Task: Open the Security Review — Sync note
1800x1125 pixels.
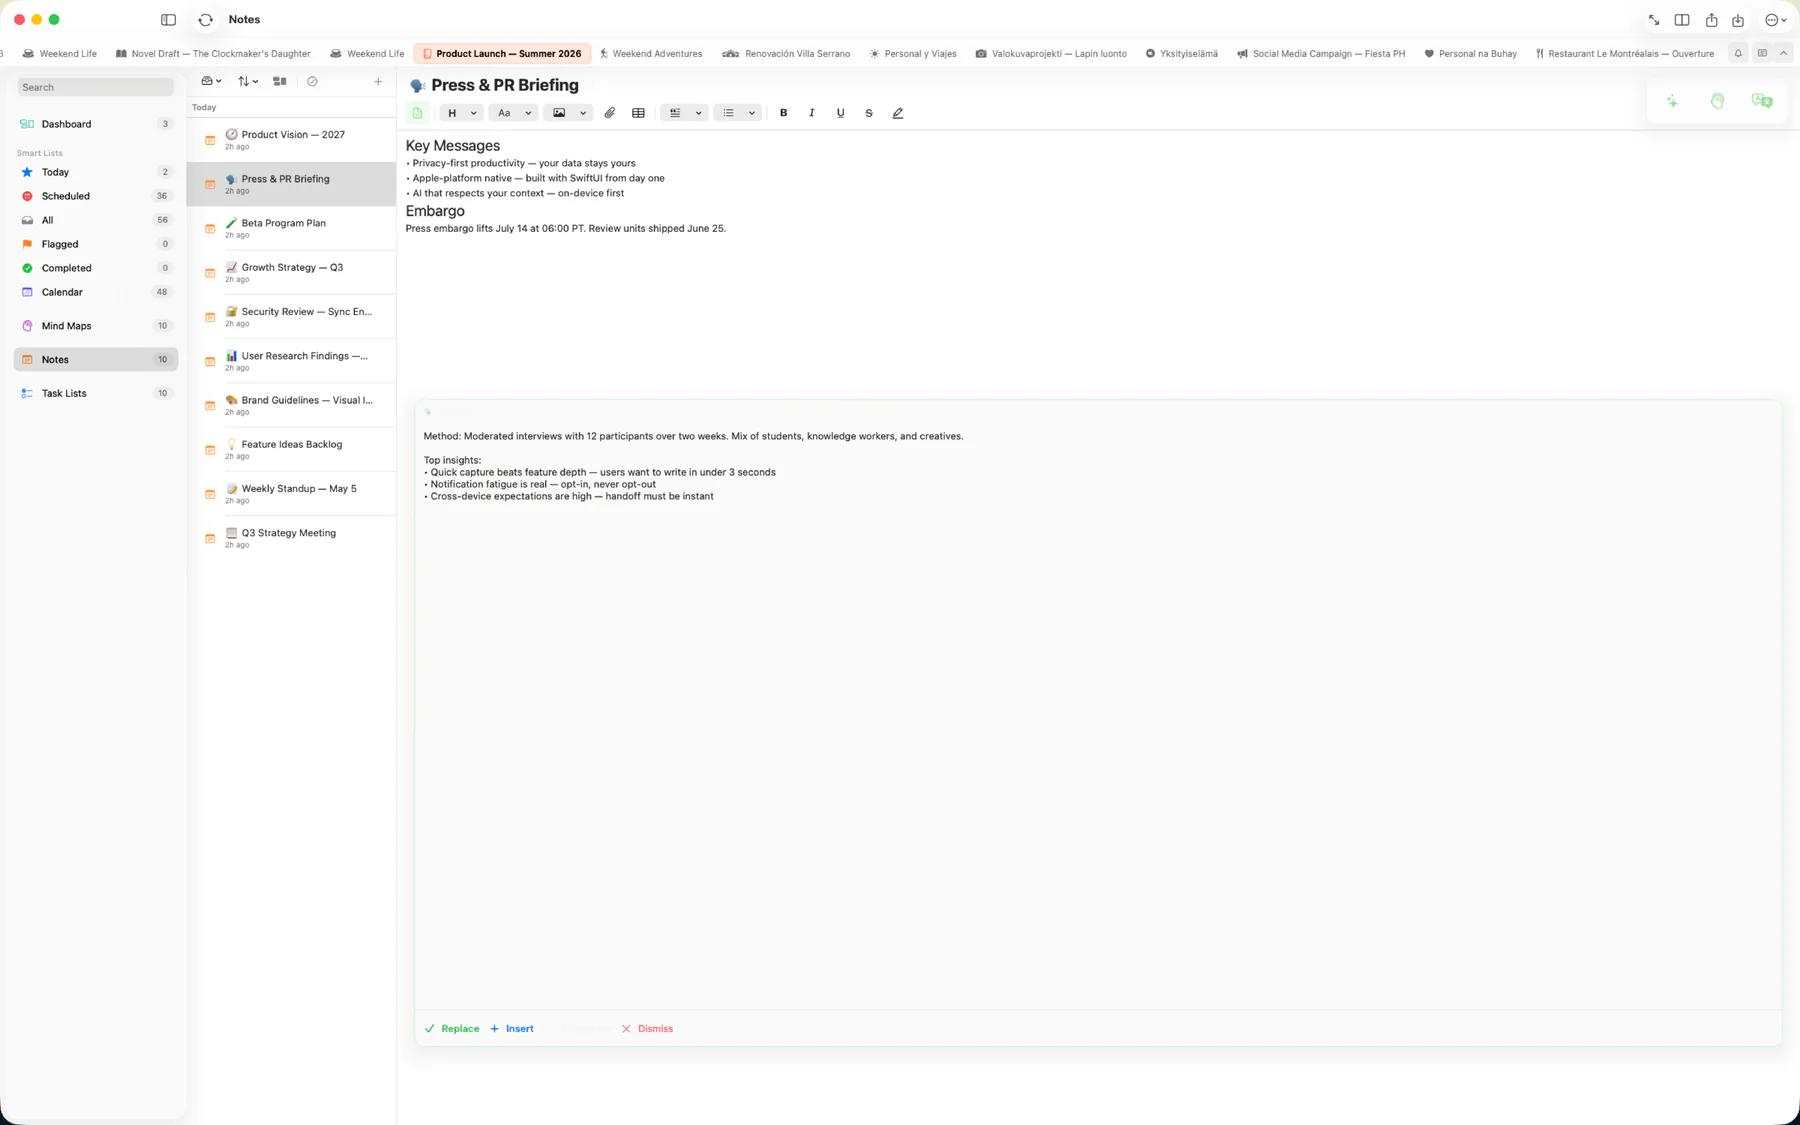Action: coord(291,317)
